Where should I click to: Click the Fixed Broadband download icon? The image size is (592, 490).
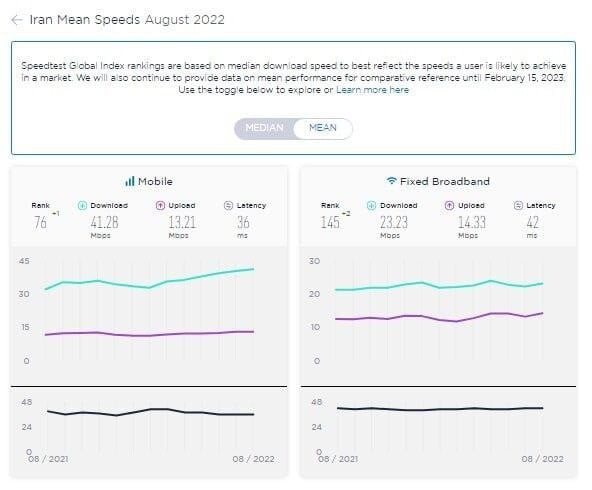point(372,205)
